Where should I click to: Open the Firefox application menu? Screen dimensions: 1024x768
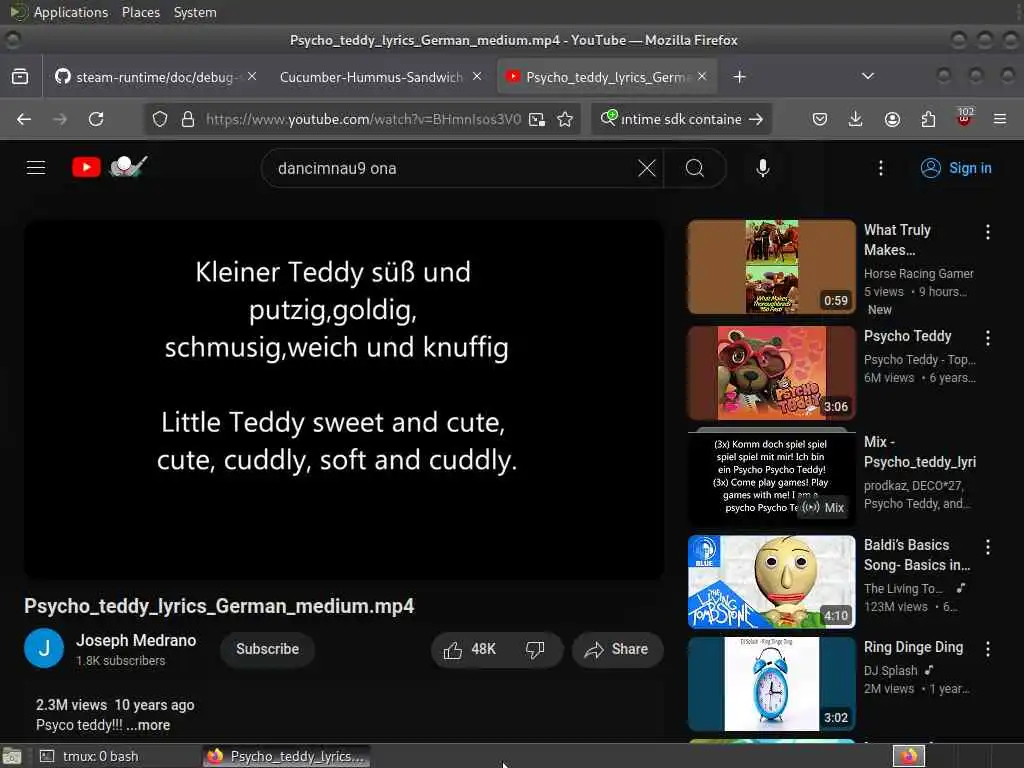pos(1000,120)
